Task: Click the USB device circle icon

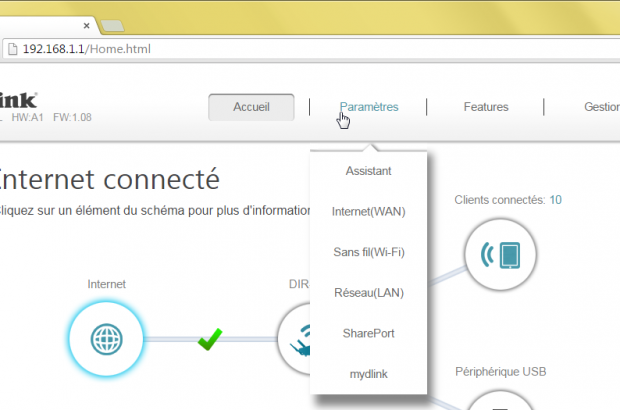Action: pyautogui.click(x=502, y=400)
